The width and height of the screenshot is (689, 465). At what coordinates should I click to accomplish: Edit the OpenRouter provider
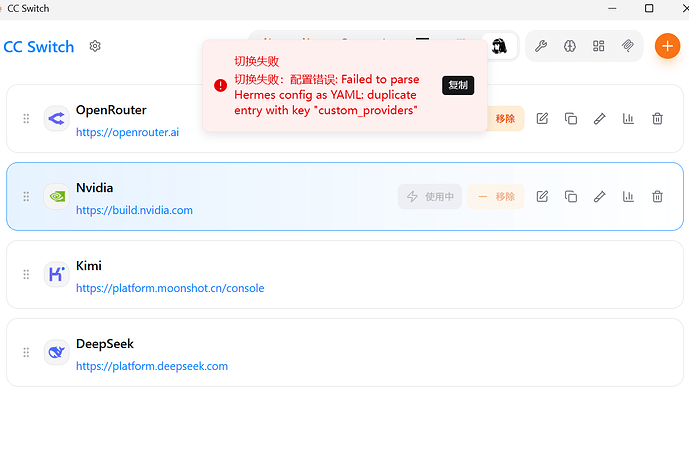[x=542, y=119]
